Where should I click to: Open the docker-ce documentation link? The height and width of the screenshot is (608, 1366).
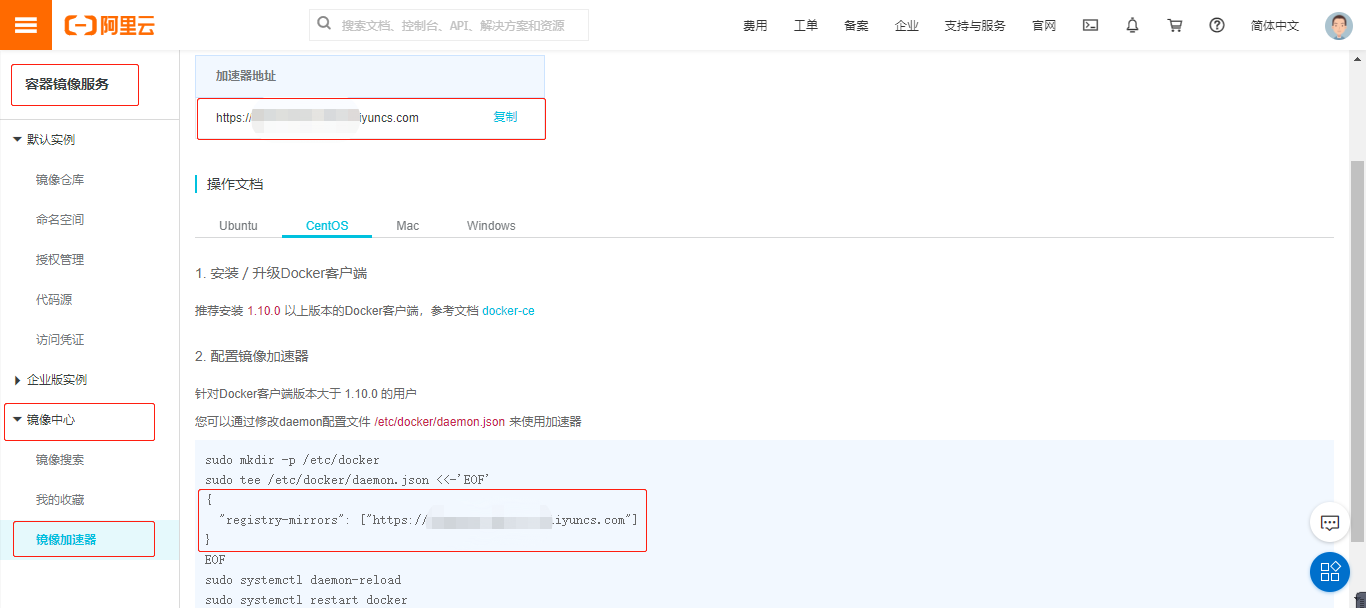click(508, 311)
